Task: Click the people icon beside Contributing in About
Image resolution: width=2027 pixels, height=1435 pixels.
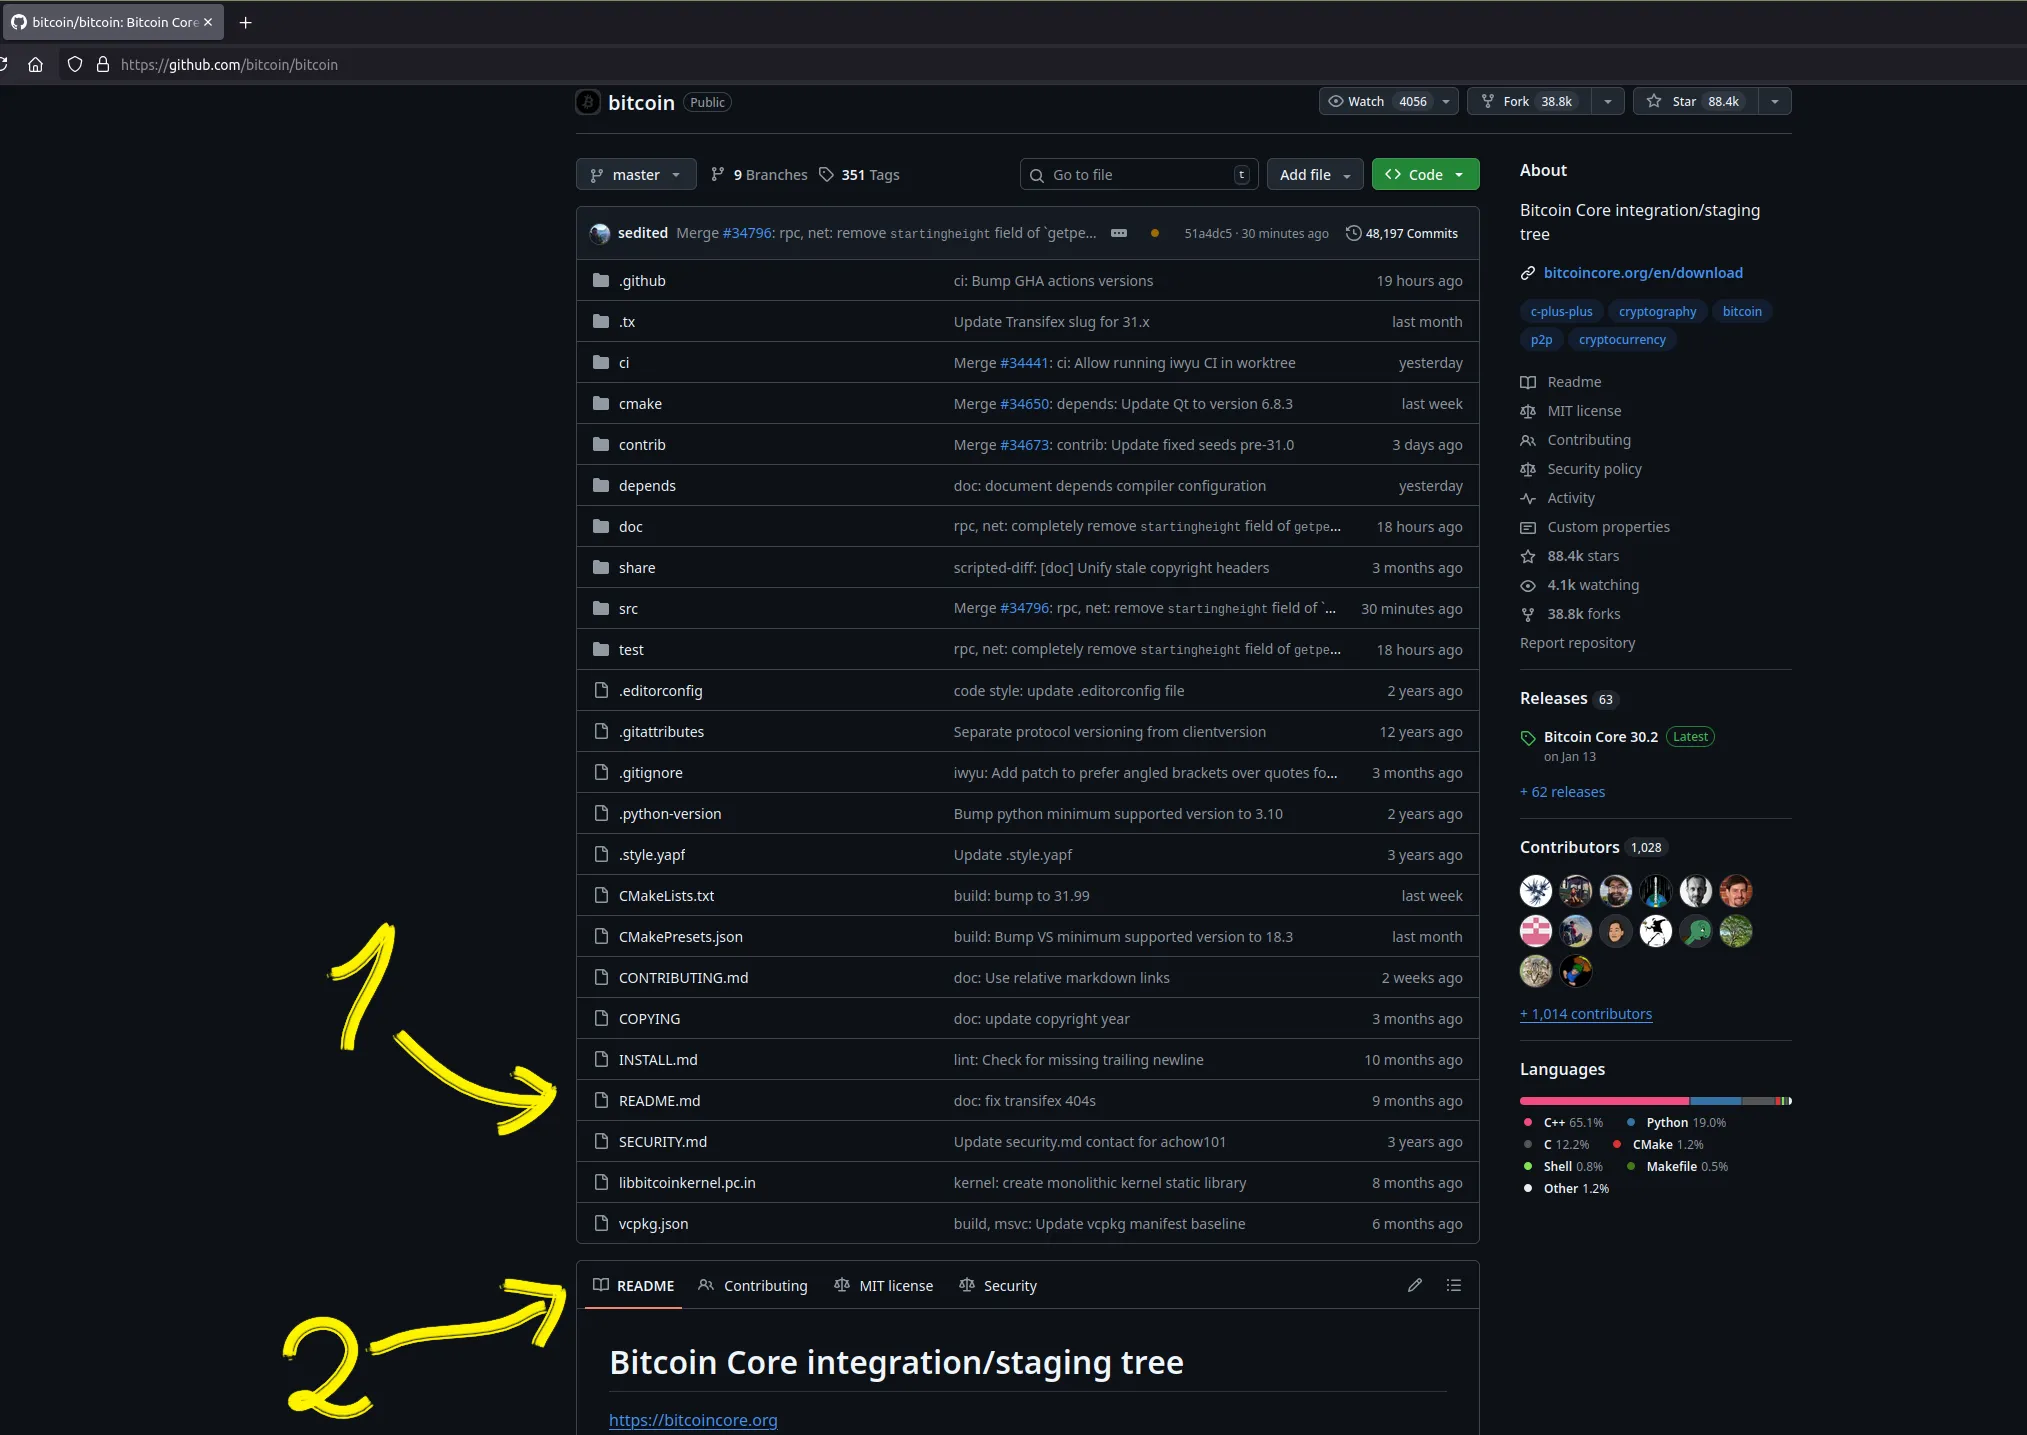Action: [x=1528, y=440]
